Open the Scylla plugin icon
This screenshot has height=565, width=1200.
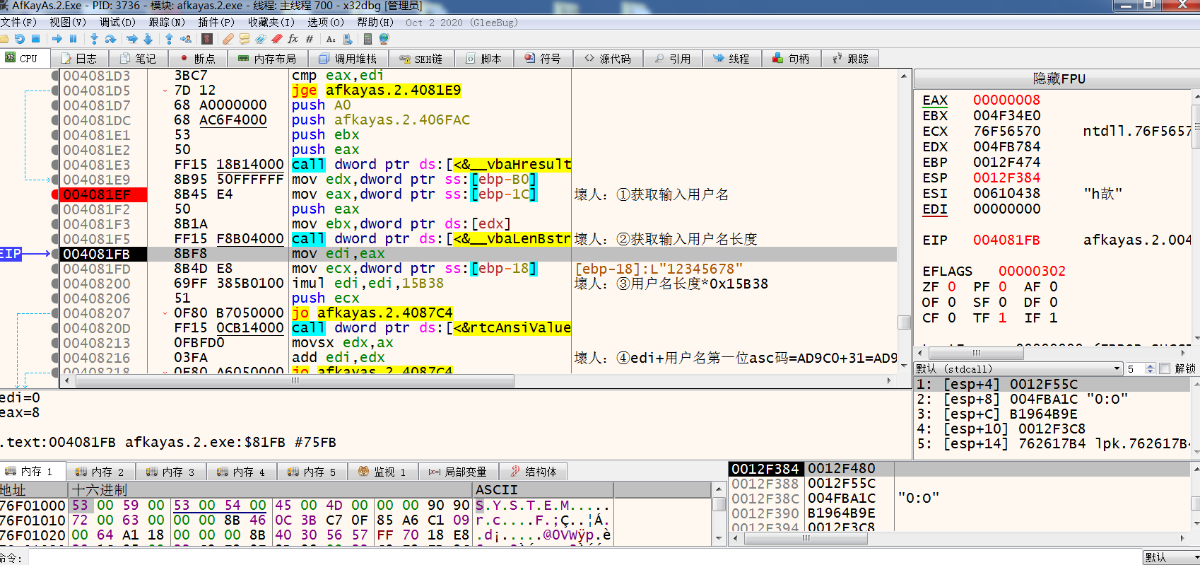207,39
